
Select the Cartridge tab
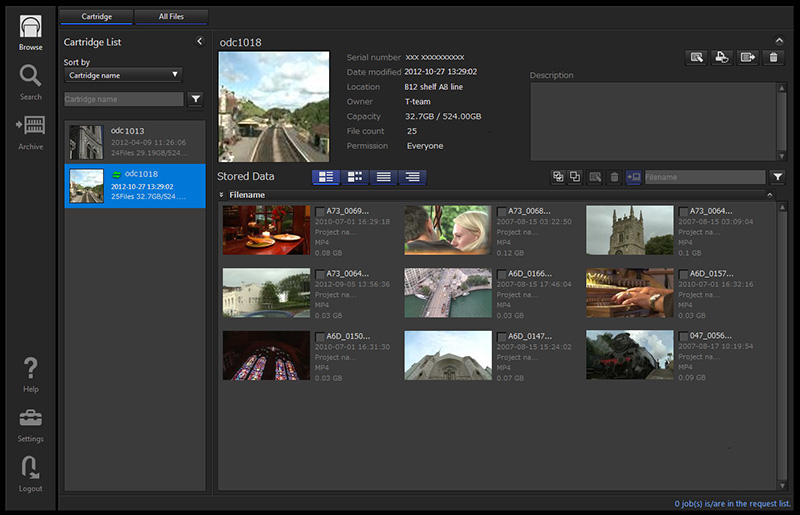(x=96, y=17)
